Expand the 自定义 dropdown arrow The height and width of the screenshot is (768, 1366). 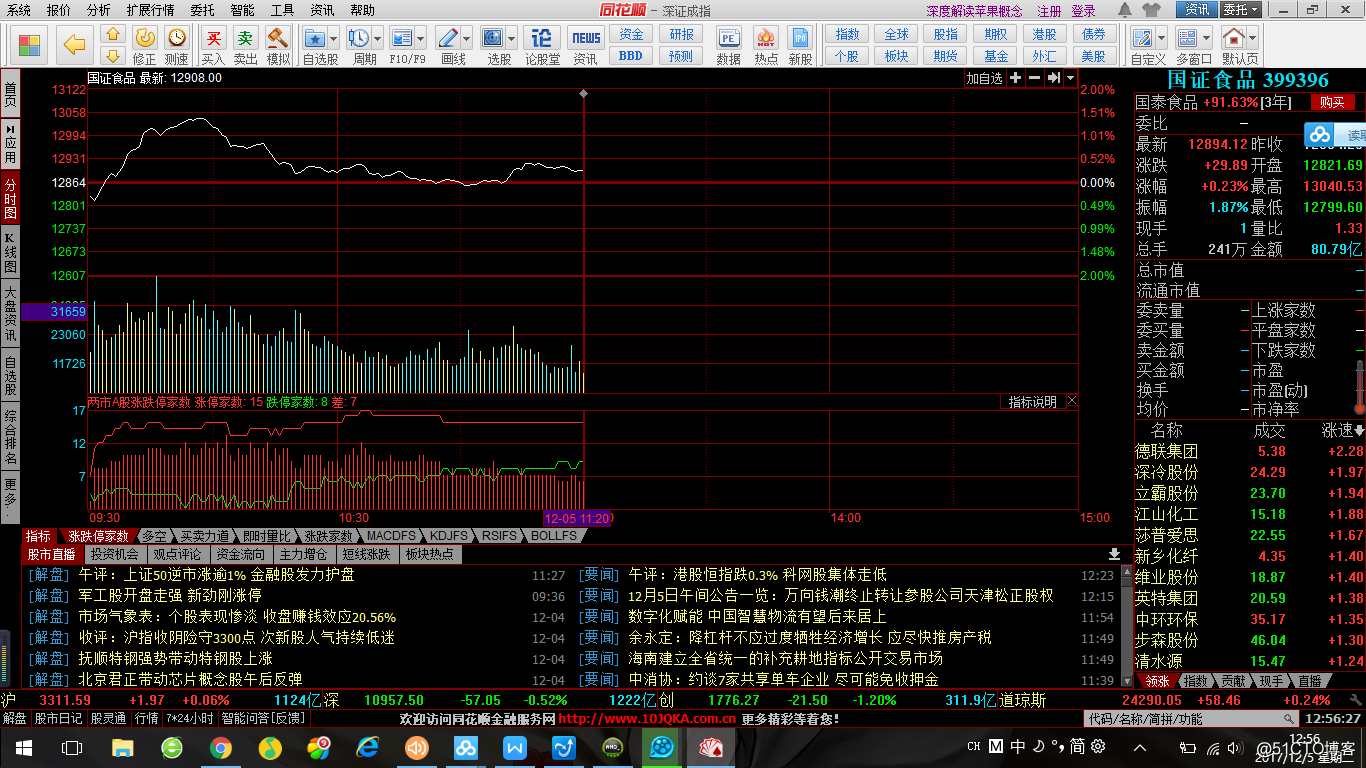pos(1160,38)
